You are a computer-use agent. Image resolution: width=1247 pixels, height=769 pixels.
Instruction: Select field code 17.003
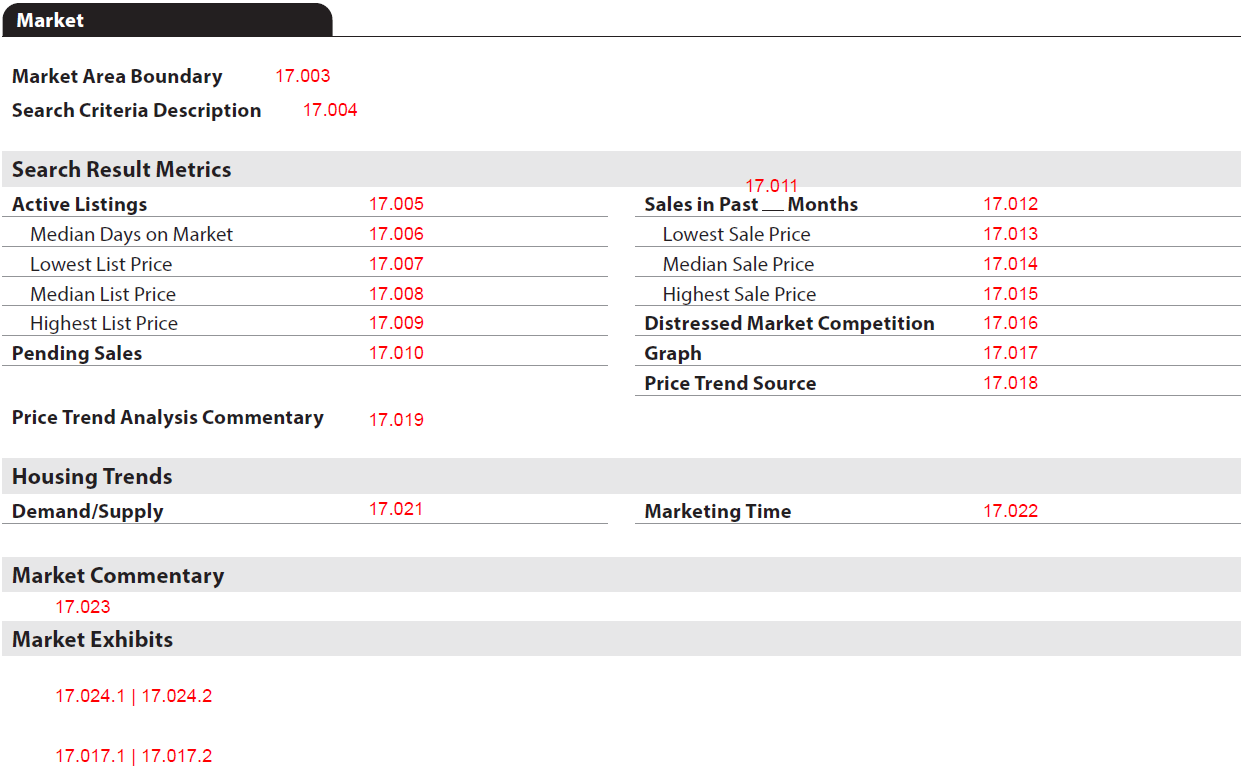click(x=303, y=76)
